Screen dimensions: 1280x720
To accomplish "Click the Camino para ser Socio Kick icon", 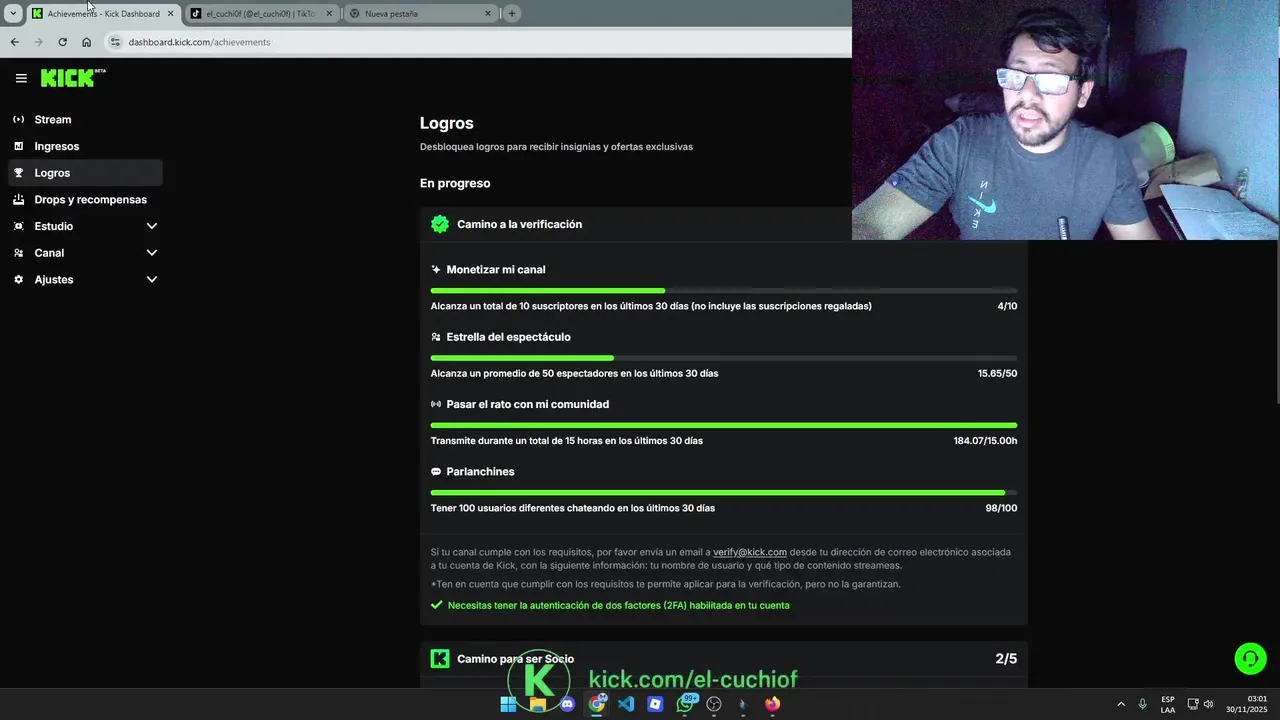I will [440, 658].
